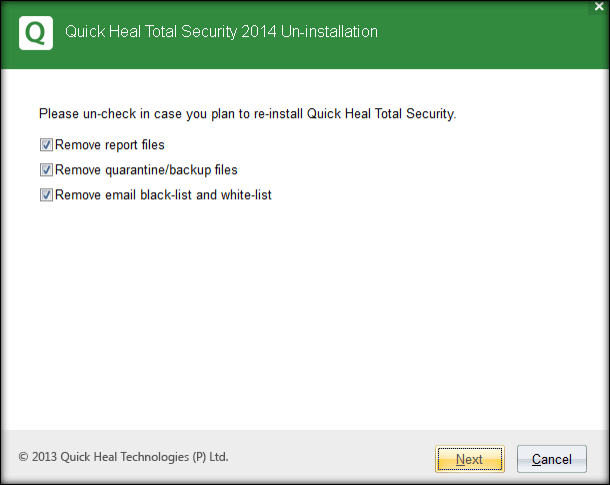Toggle the Remove quarantine/backup files checkbox
Image resolution: width=610 pixels, height=485 pixels.
(x=46, y=170)
